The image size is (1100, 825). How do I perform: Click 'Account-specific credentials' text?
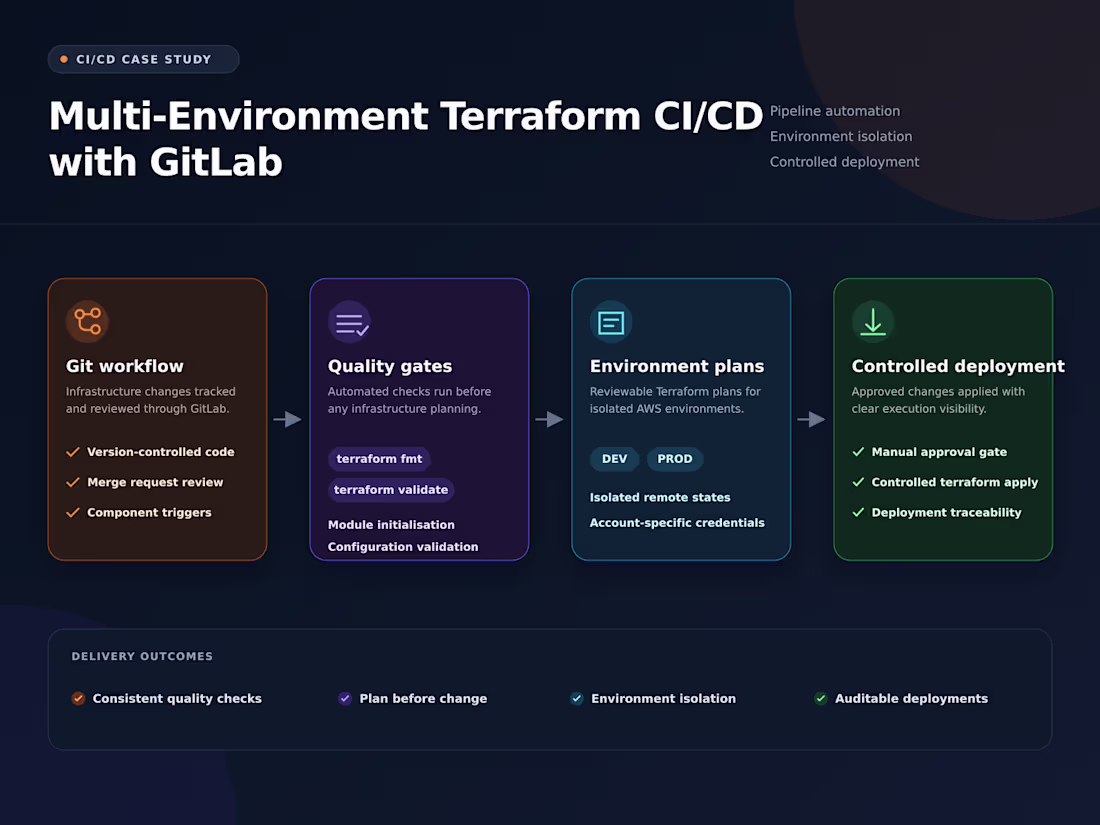point(677,523)
